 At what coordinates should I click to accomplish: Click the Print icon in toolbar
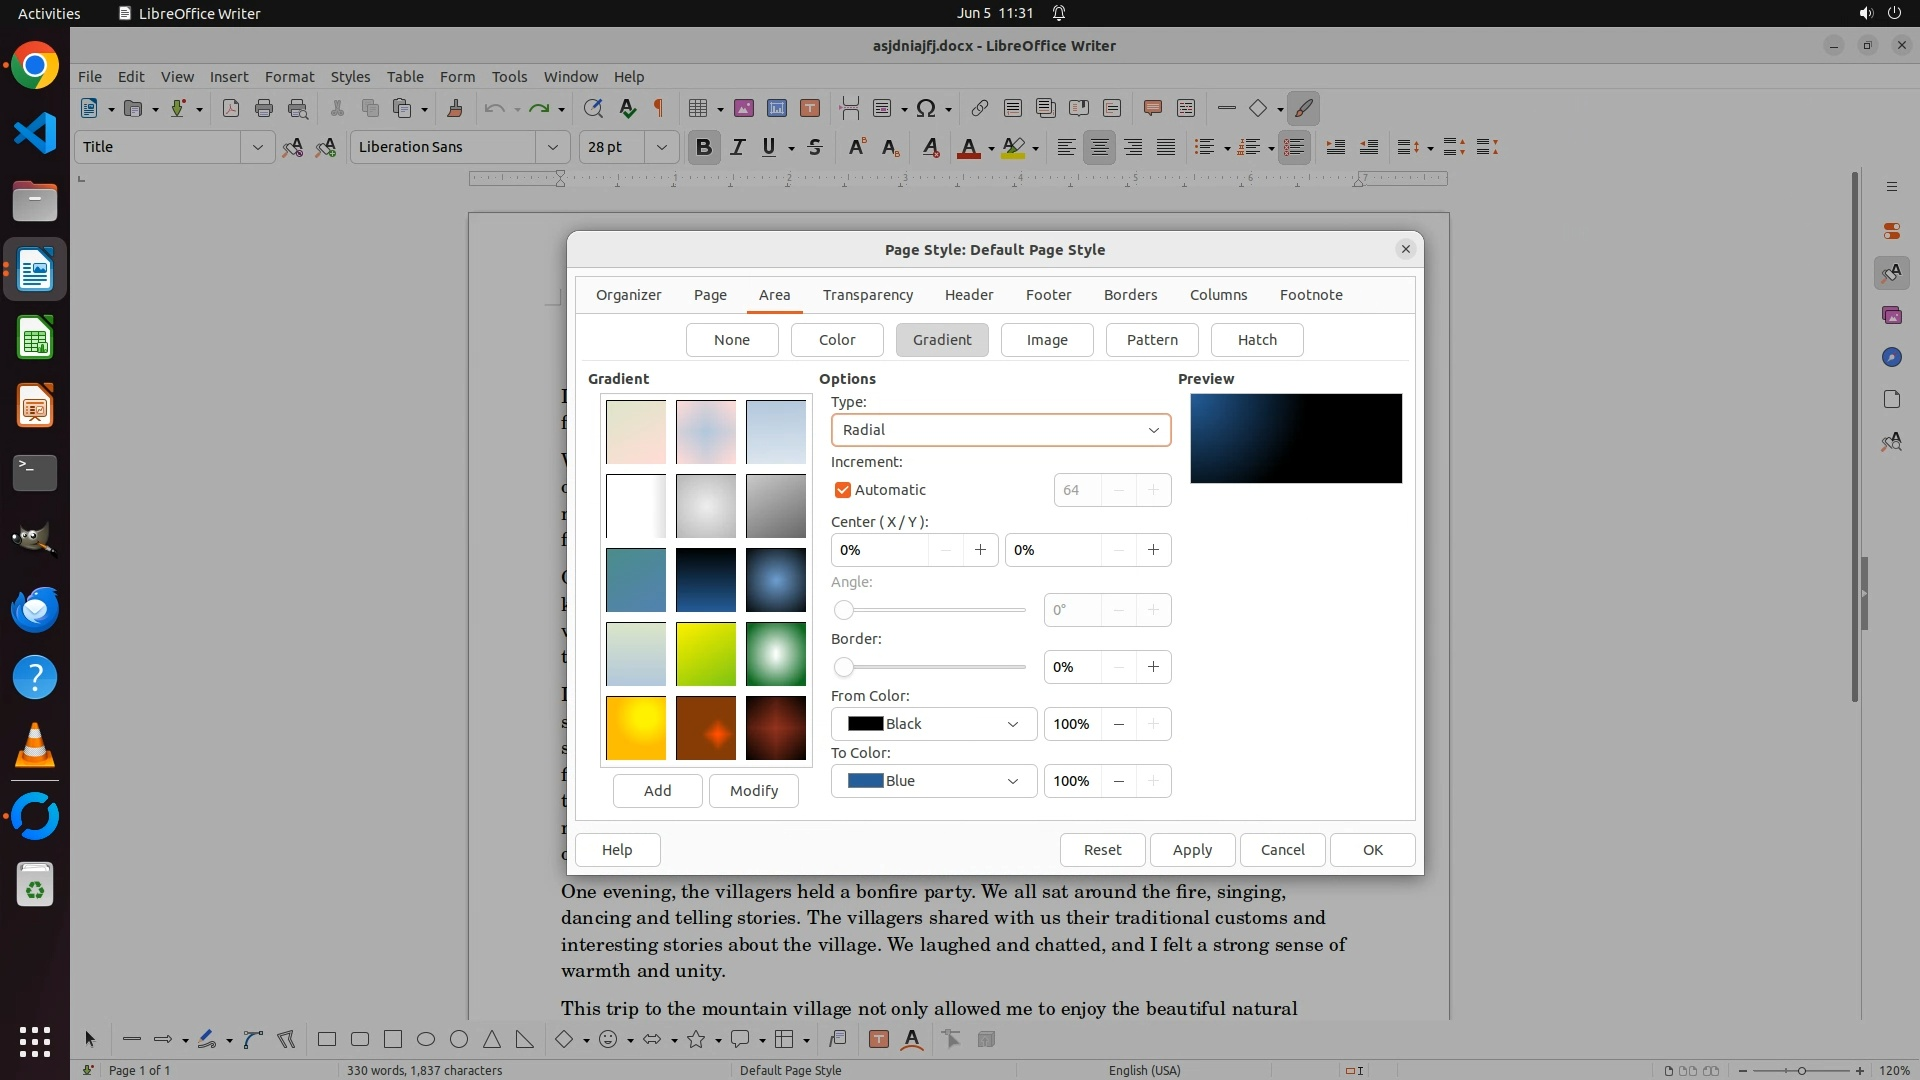click(x=264, y=108)
